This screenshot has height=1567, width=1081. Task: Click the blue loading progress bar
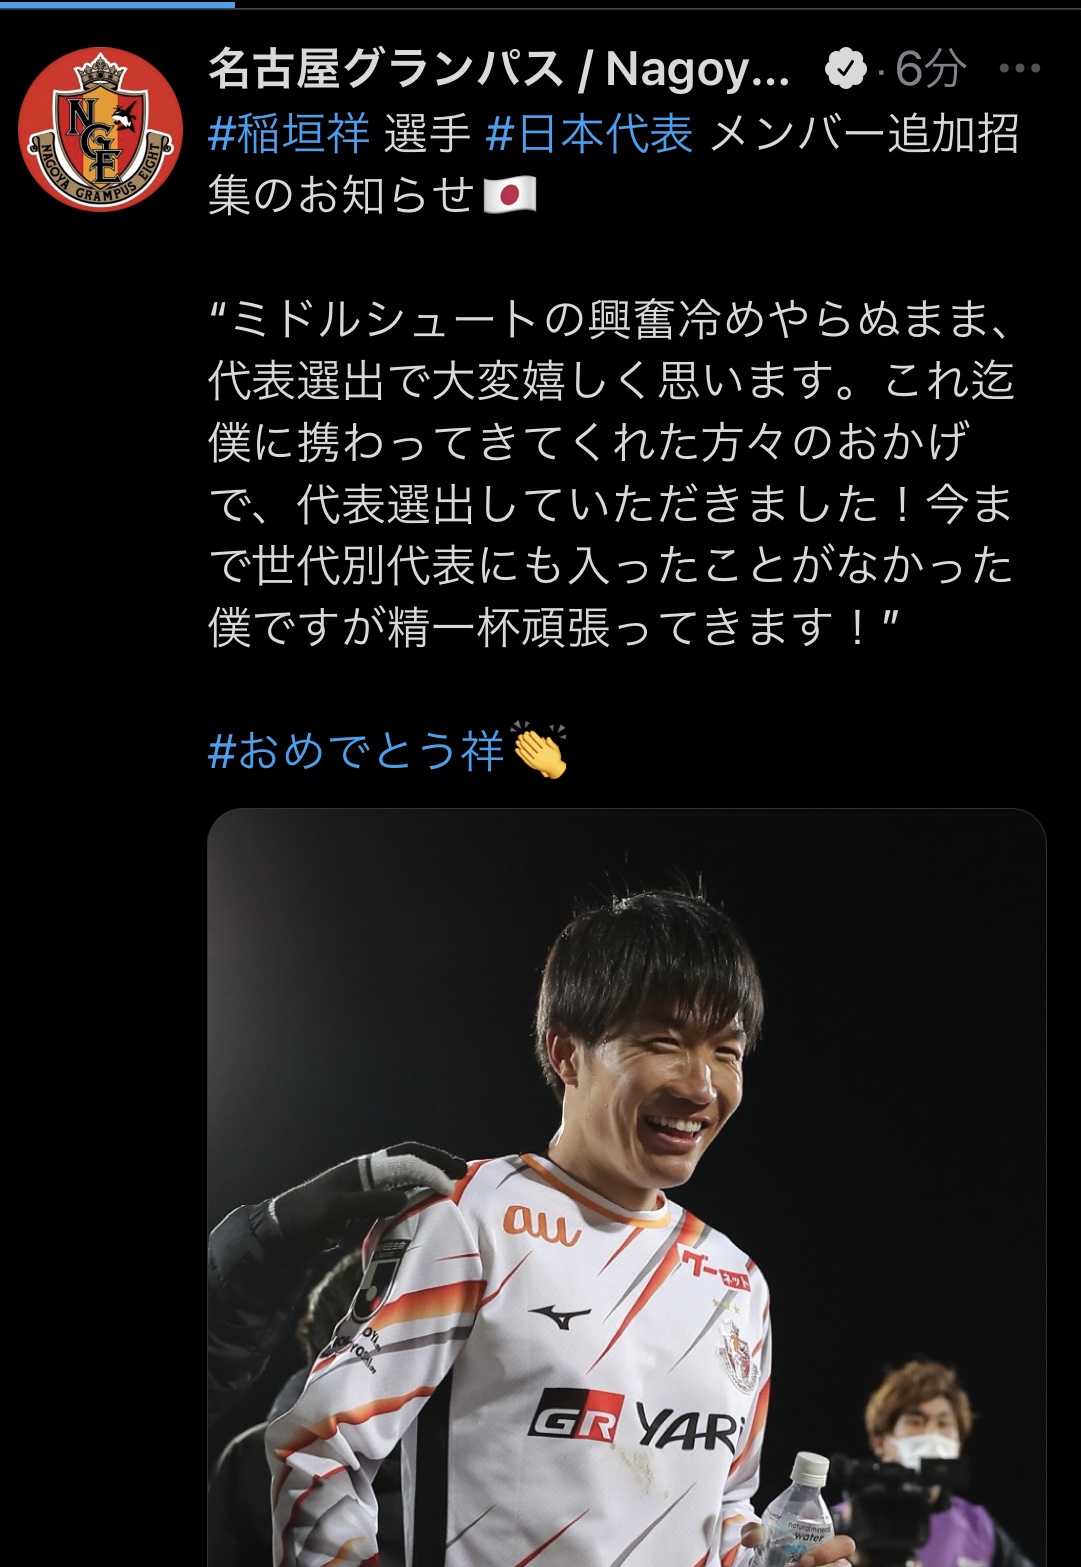pyautogui.click(x=117, y=4)
